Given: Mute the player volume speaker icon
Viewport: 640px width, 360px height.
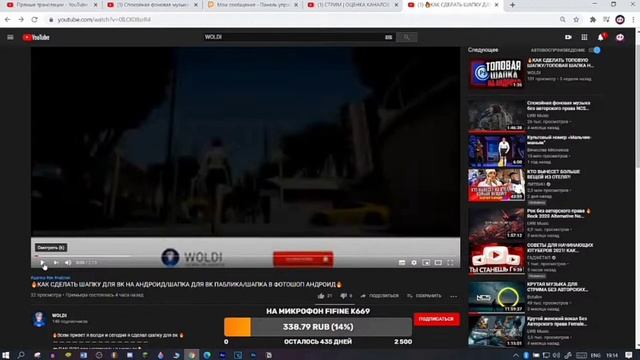Looking at the screenshot, I should 68,262.
